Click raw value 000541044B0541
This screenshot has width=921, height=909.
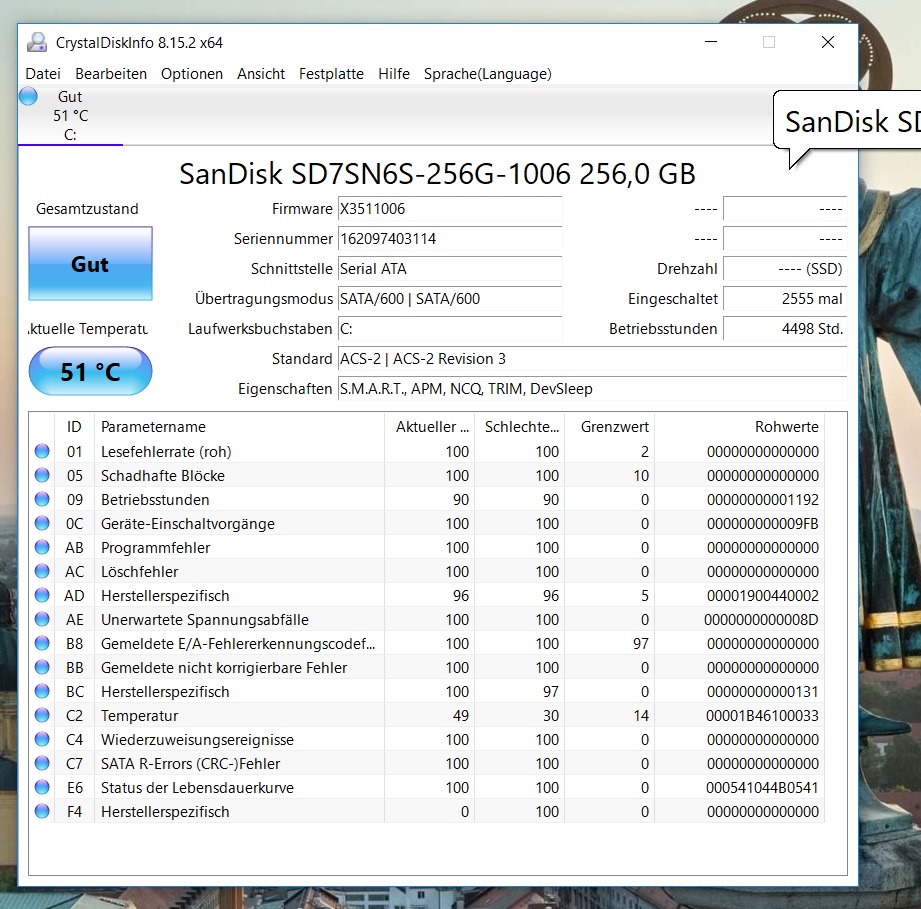(x=762, y=787)
